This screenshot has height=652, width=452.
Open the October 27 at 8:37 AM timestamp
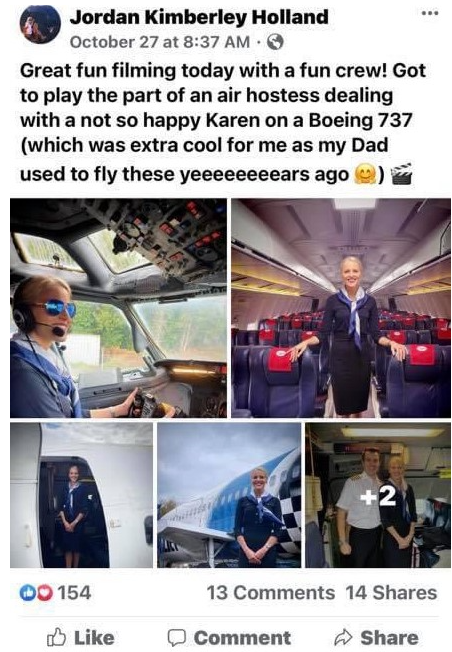coord(160,42)
